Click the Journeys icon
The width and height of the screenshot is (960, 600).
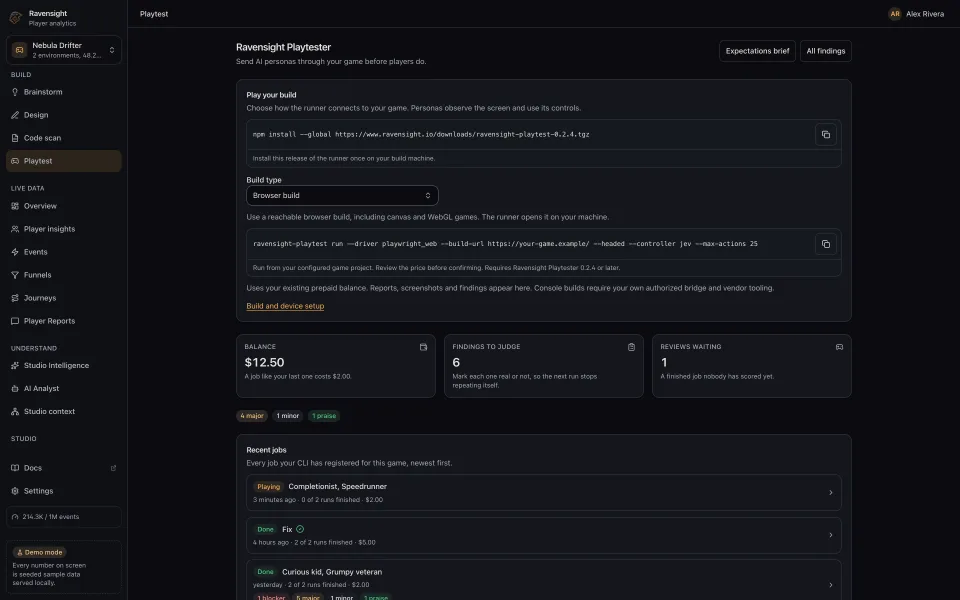(15, 298)
